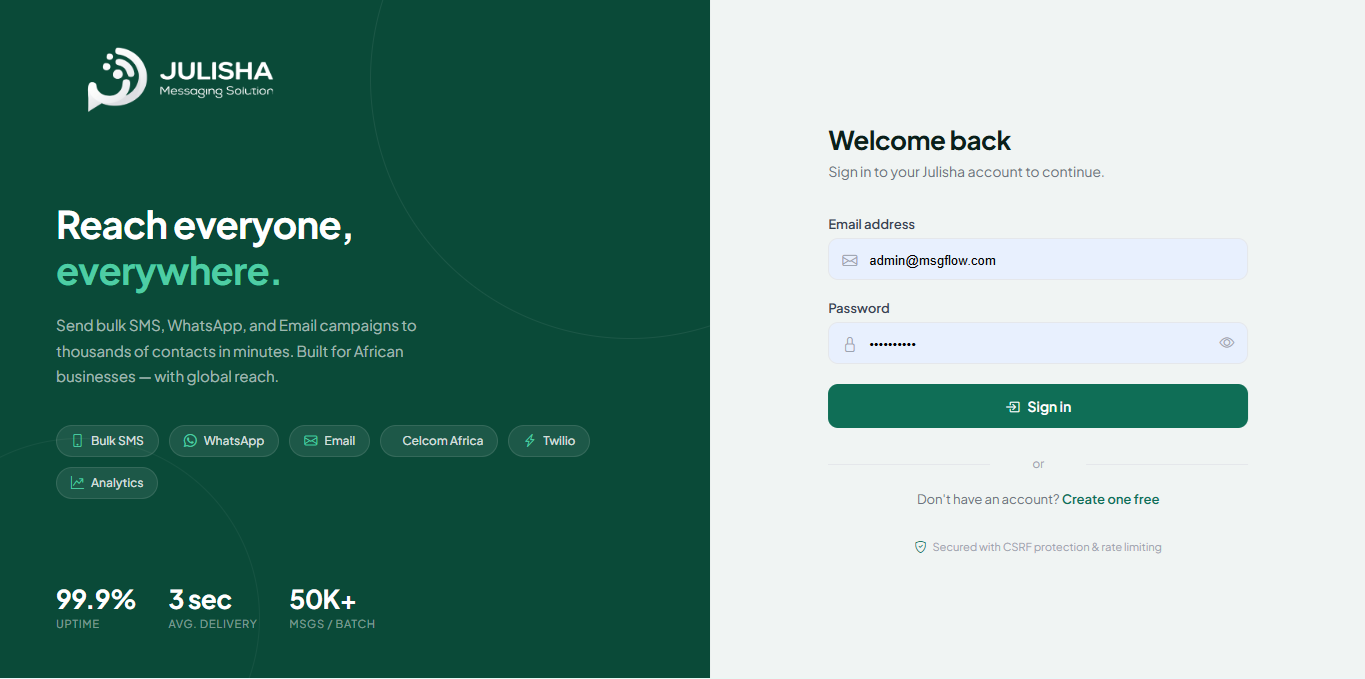Click the envelope icon in email field

[850, 260]
